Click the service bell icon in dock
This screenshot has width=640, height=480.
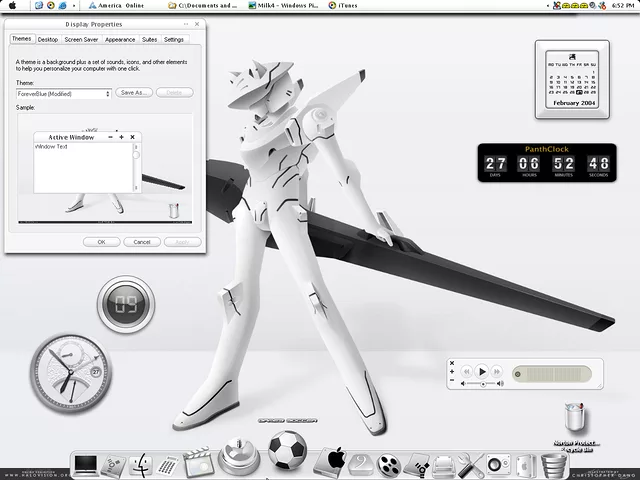(239, 457)
